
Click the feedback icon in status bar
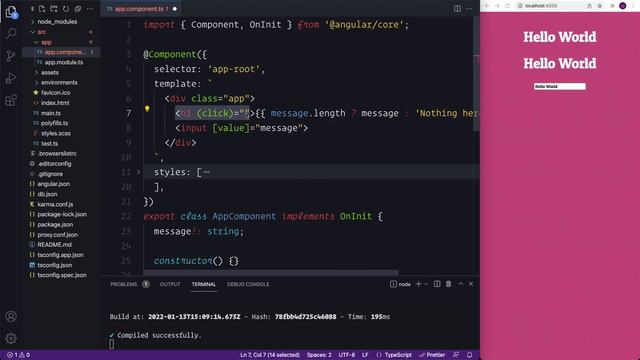[456, 355]
